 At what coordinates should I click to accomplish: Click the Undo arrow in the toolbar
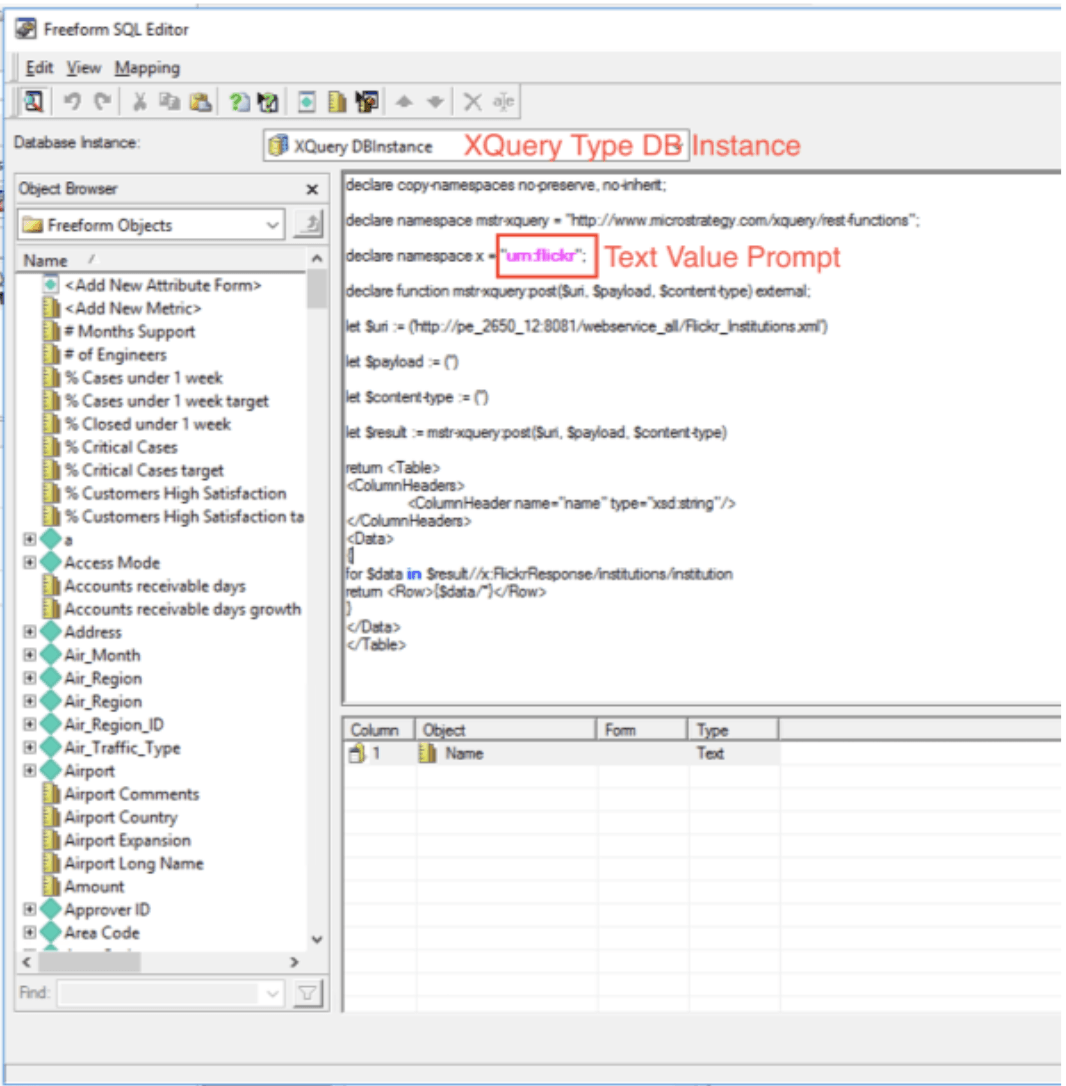pos(72,101)
